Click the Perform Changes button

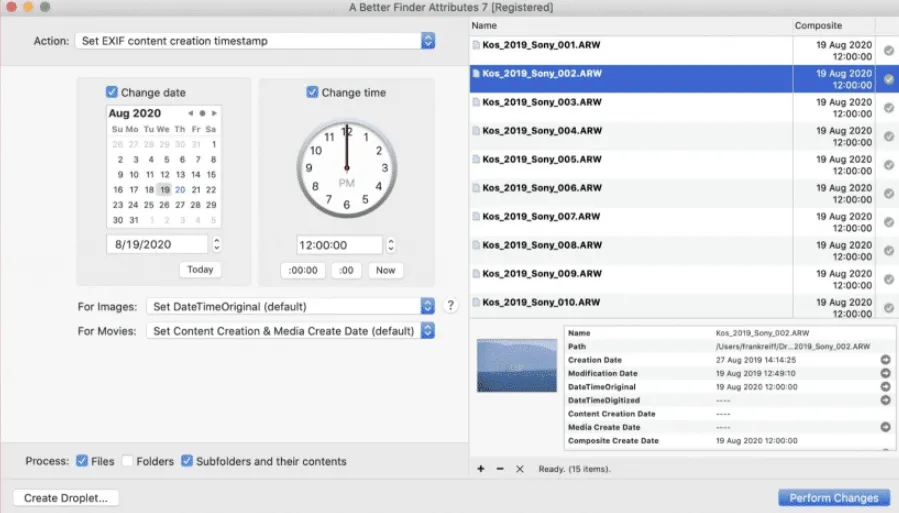click(834, 498)
